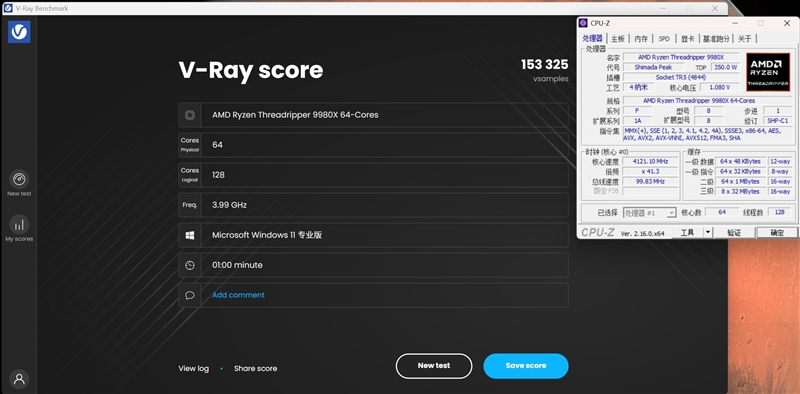This screenshot has width=800, height=394.
Task: Click the V-Ray score heading
Action: [251, 70]
